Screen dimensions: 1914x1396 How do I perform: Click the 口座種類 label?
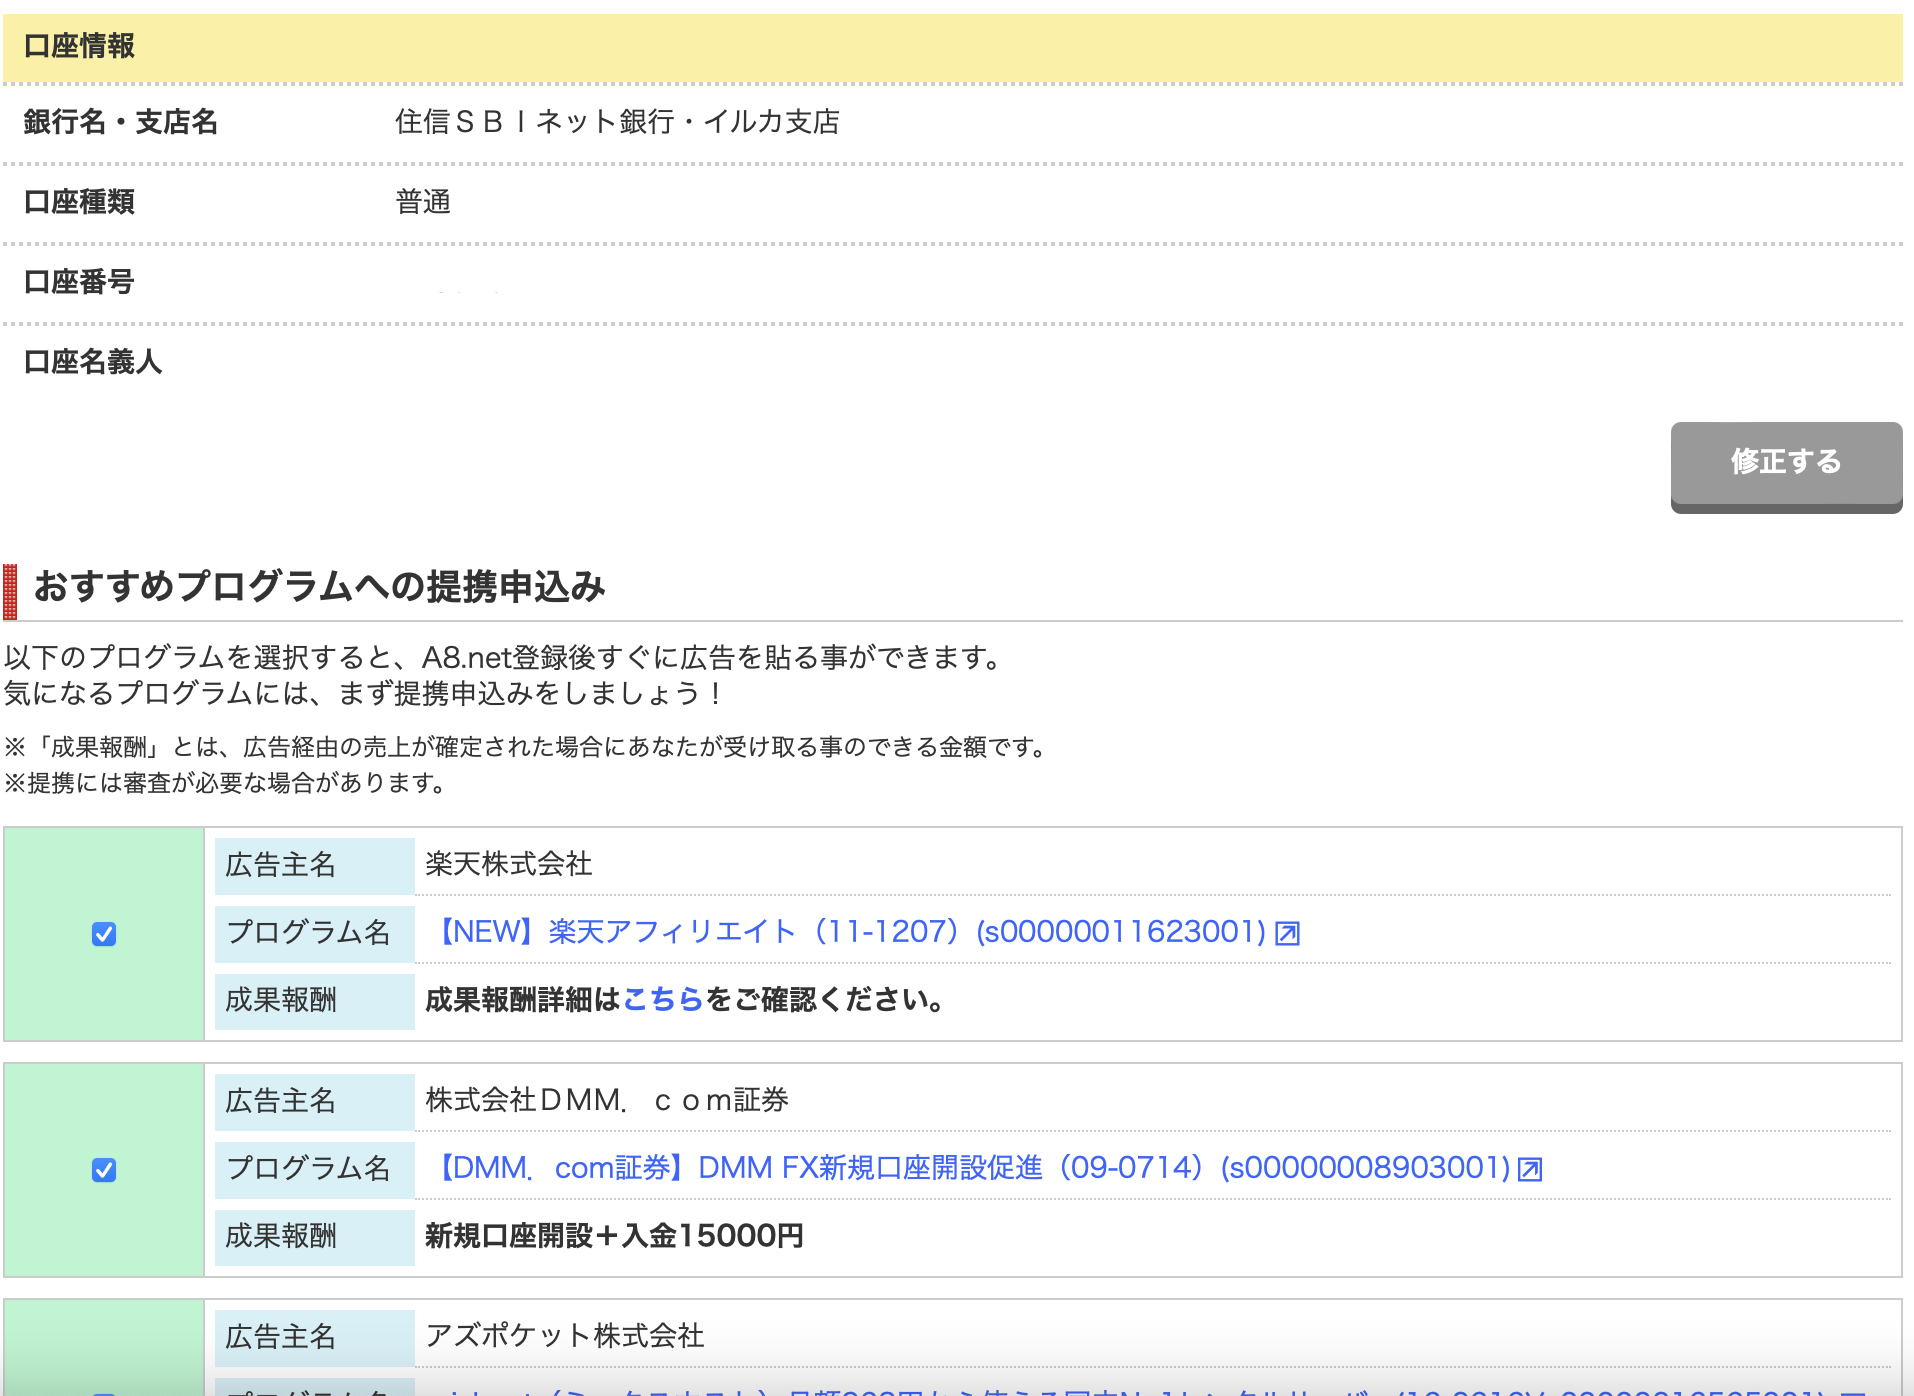pos(79,202)
